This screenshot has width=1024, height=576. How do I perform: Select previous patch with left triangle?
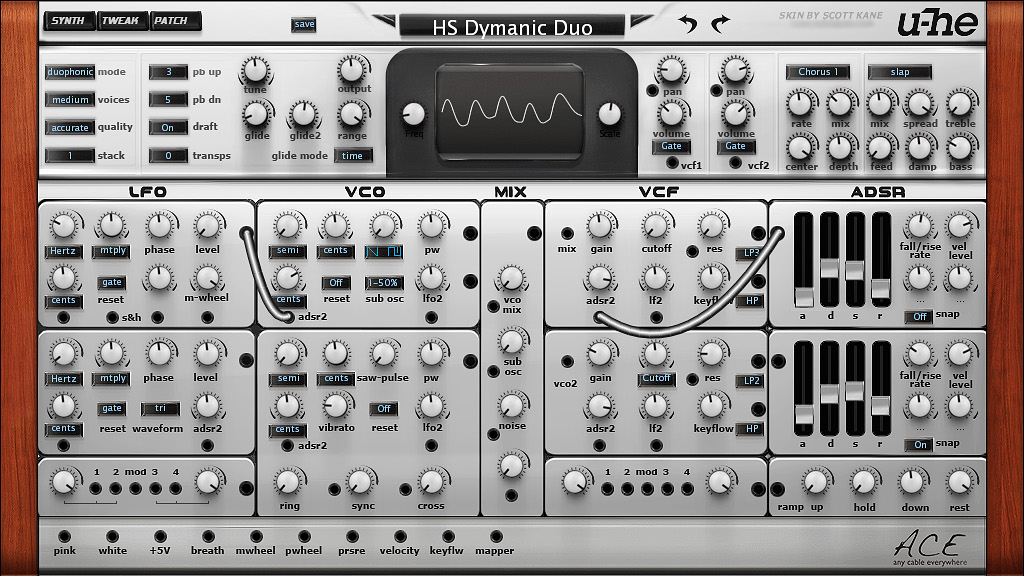coord(385,21)
